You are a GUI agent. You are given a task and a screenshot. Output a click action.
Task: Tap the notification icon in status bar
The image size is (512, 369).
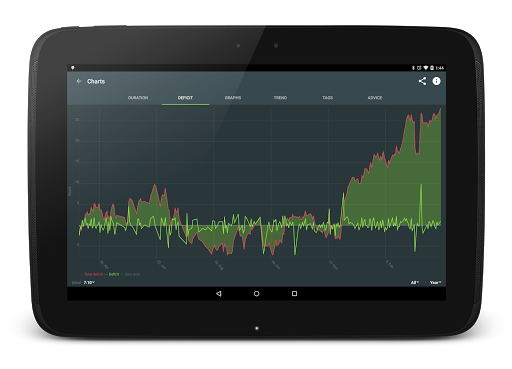(73, 68)
